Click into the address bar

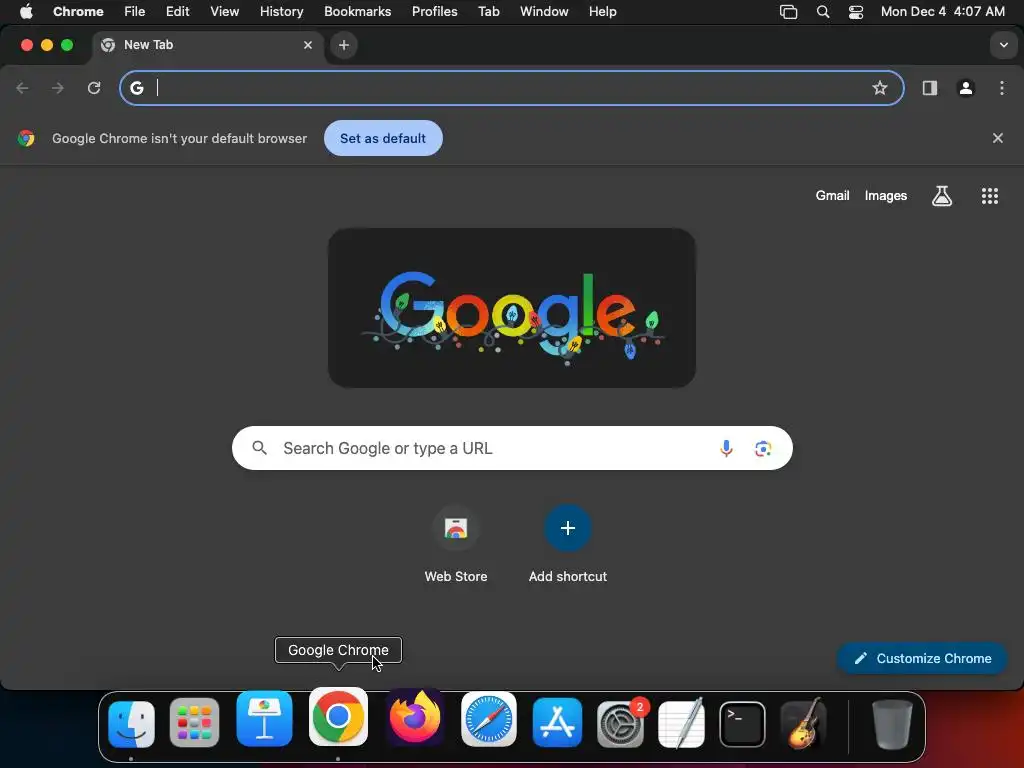tap(512, 88)
